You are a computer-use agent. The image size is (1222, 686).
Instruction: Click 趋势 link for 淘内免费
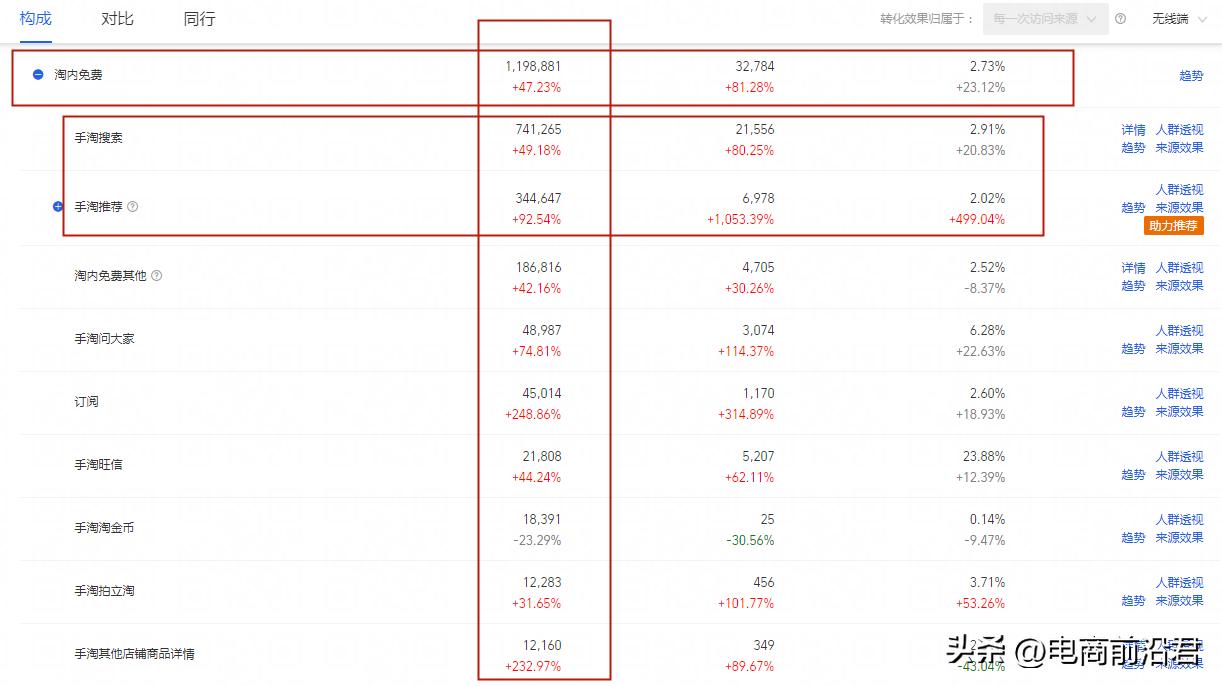[x=1191, y=76]
